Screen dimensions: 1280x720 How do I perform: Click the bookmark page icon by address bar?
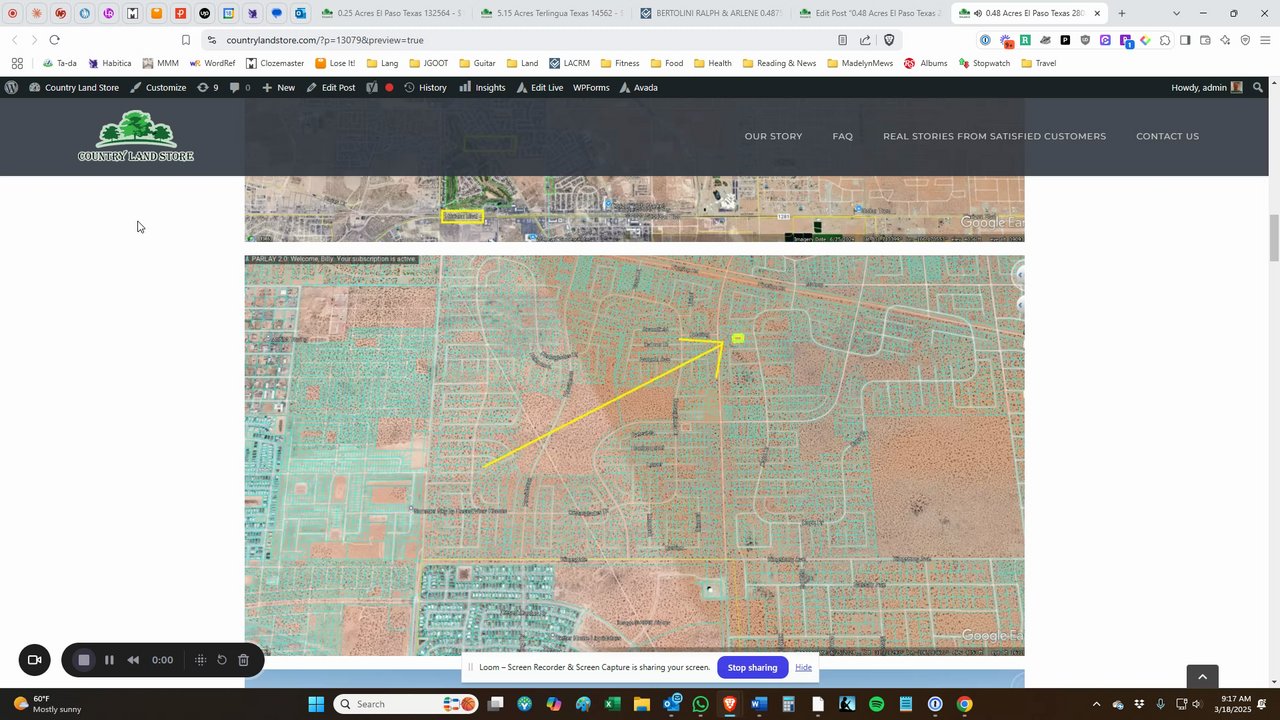[186, 40]
